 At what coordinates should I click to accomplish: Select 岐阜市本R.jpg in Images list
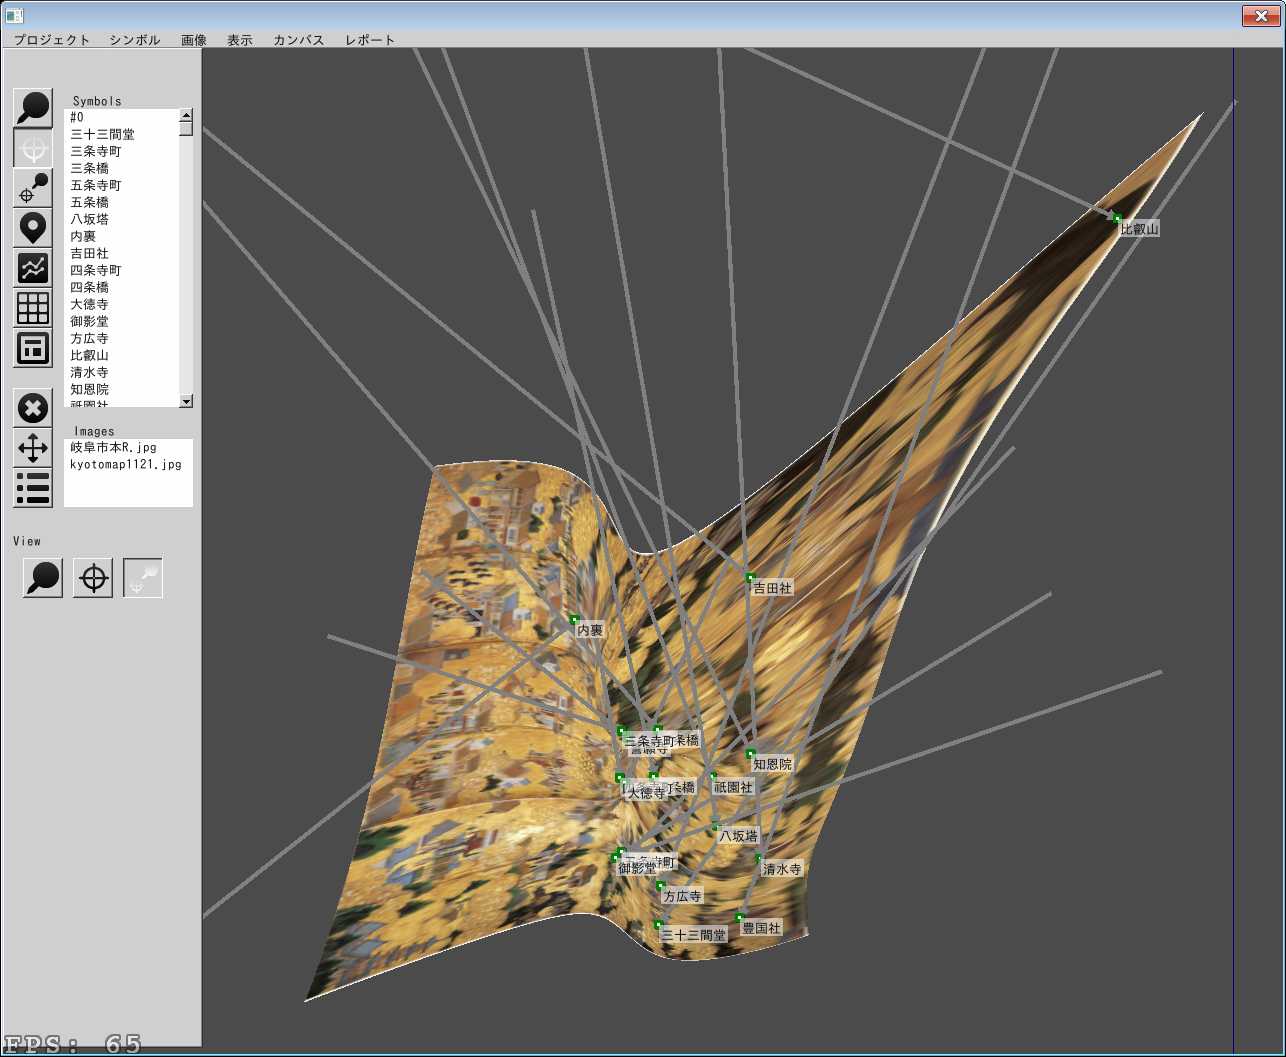tap(128, 447)
